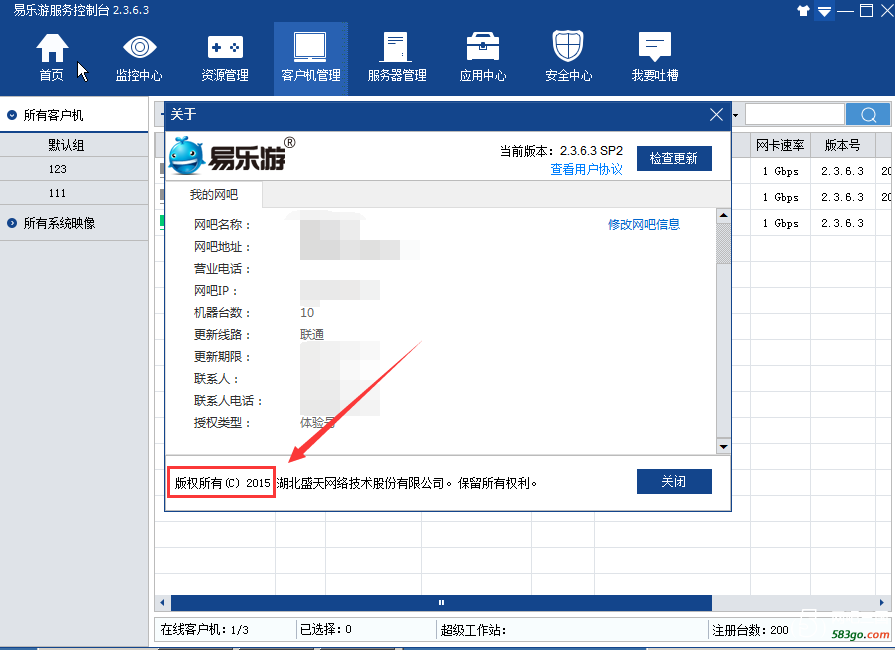This screenshot has width=895, height=650.
Task: Click the 易乐游服务控制台 2.3.6.3 window title
Action: [81, 10]
